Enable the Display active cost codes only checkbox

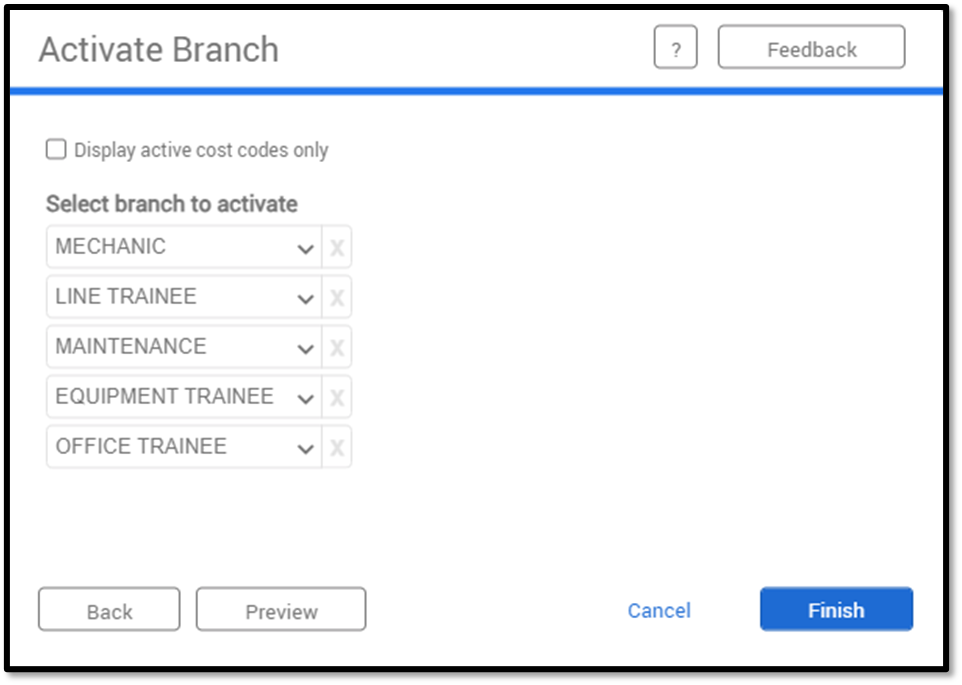[x=55, y=148]
